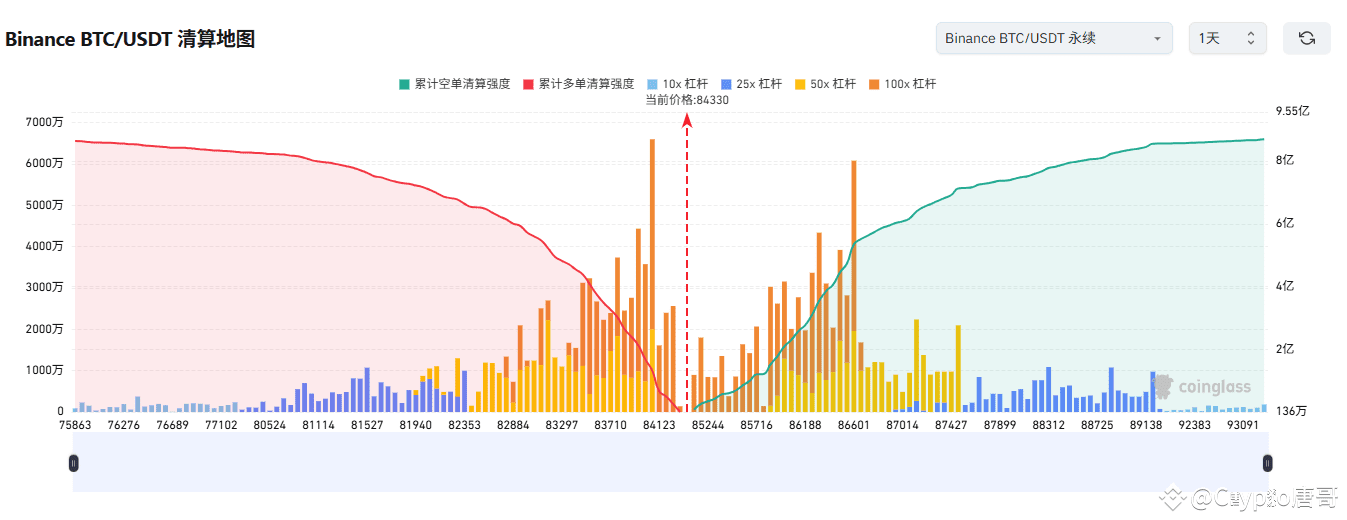Open the Binance BTC/USDT 永续 dropdown
1347x520 pixels.
coord(1054,38)
